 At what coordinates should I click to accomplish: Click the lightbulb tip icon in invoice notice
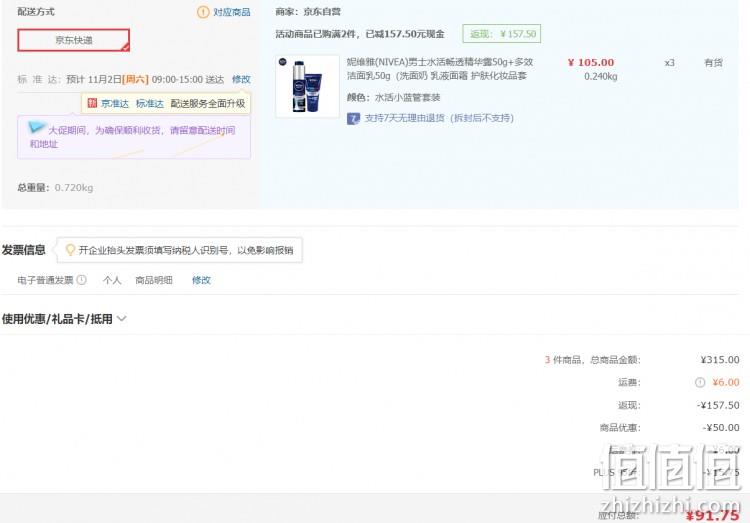(x=70, y=250)
